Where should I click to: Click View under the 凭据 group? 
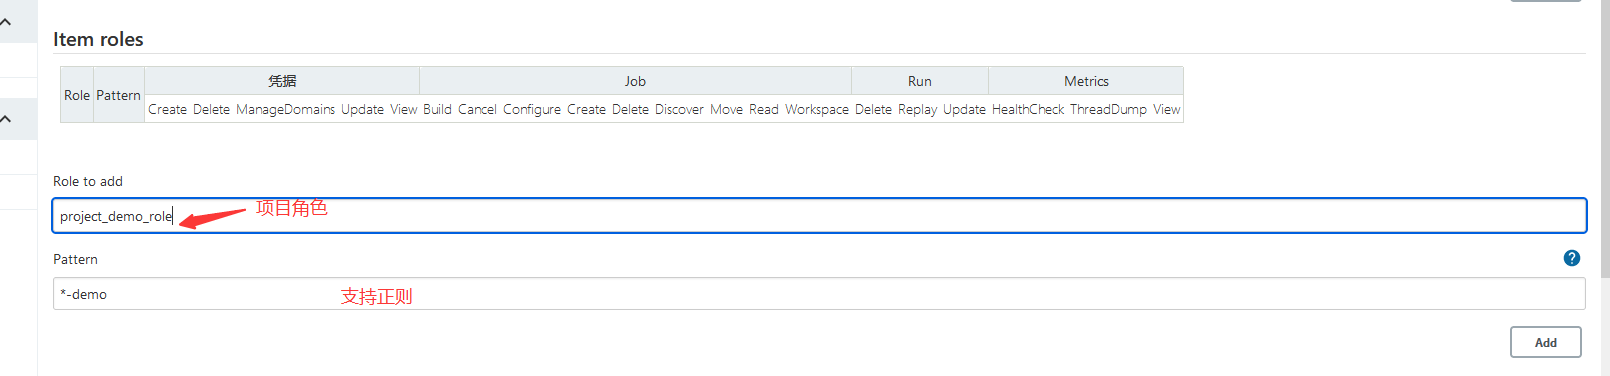(403, 109)
